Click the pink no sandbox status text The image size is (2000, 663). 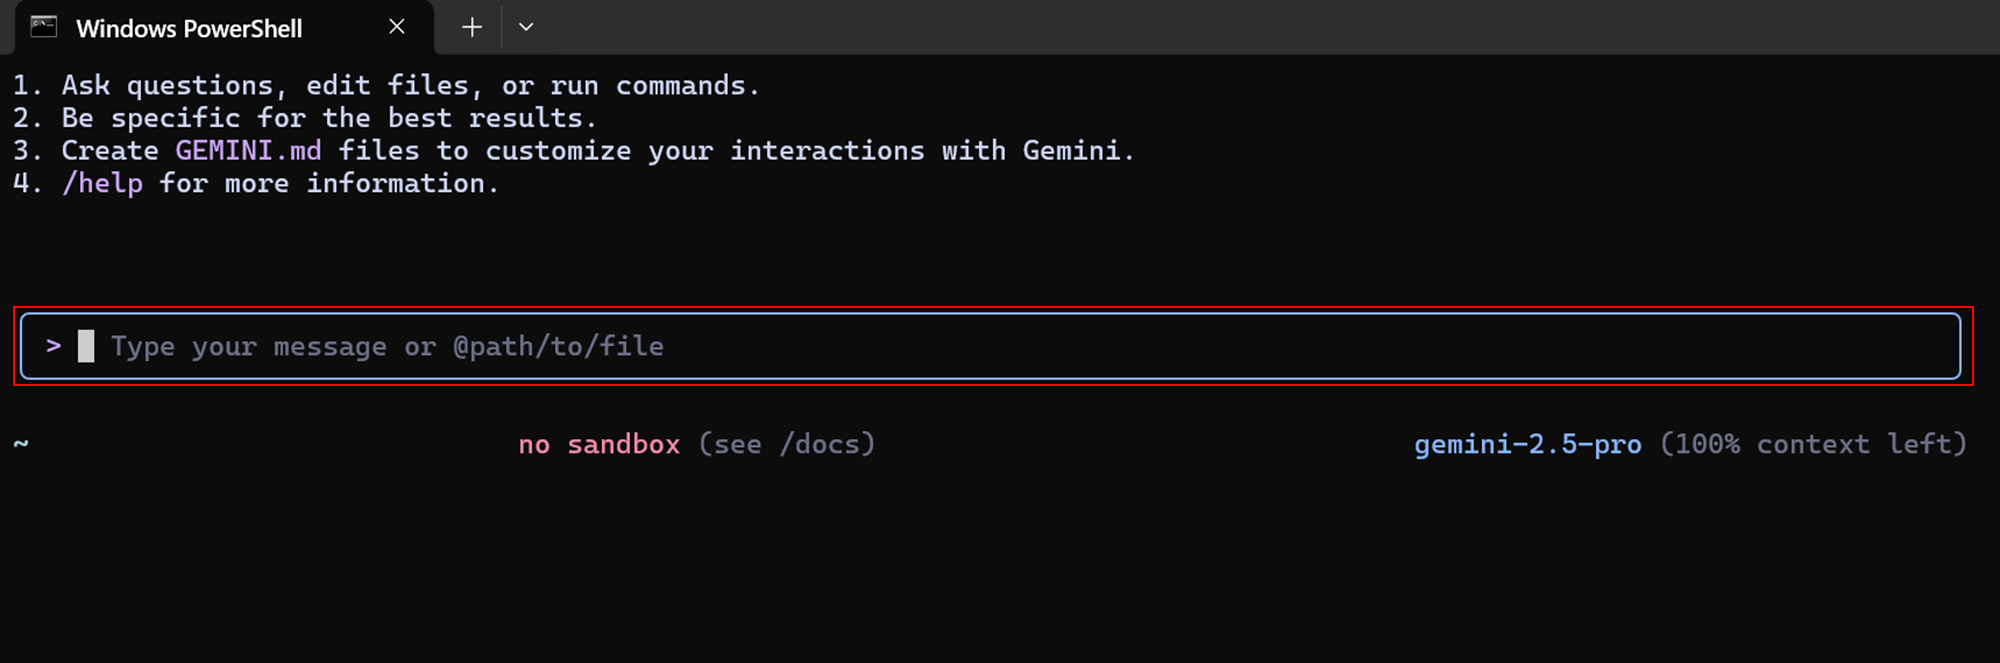(x=599, y=444)
